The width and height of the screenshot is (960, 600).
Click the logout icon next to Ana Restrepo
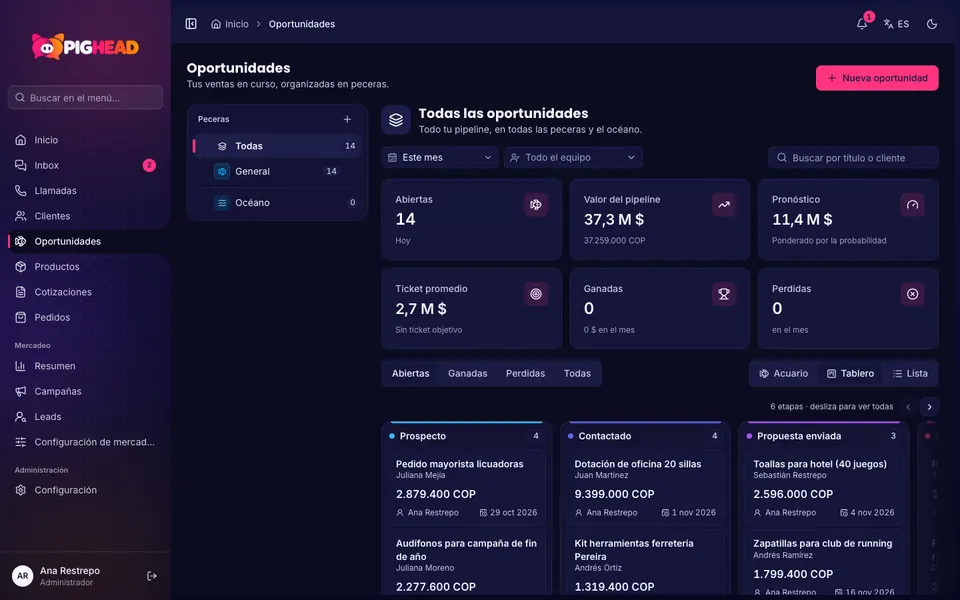(x=152, y=576)
